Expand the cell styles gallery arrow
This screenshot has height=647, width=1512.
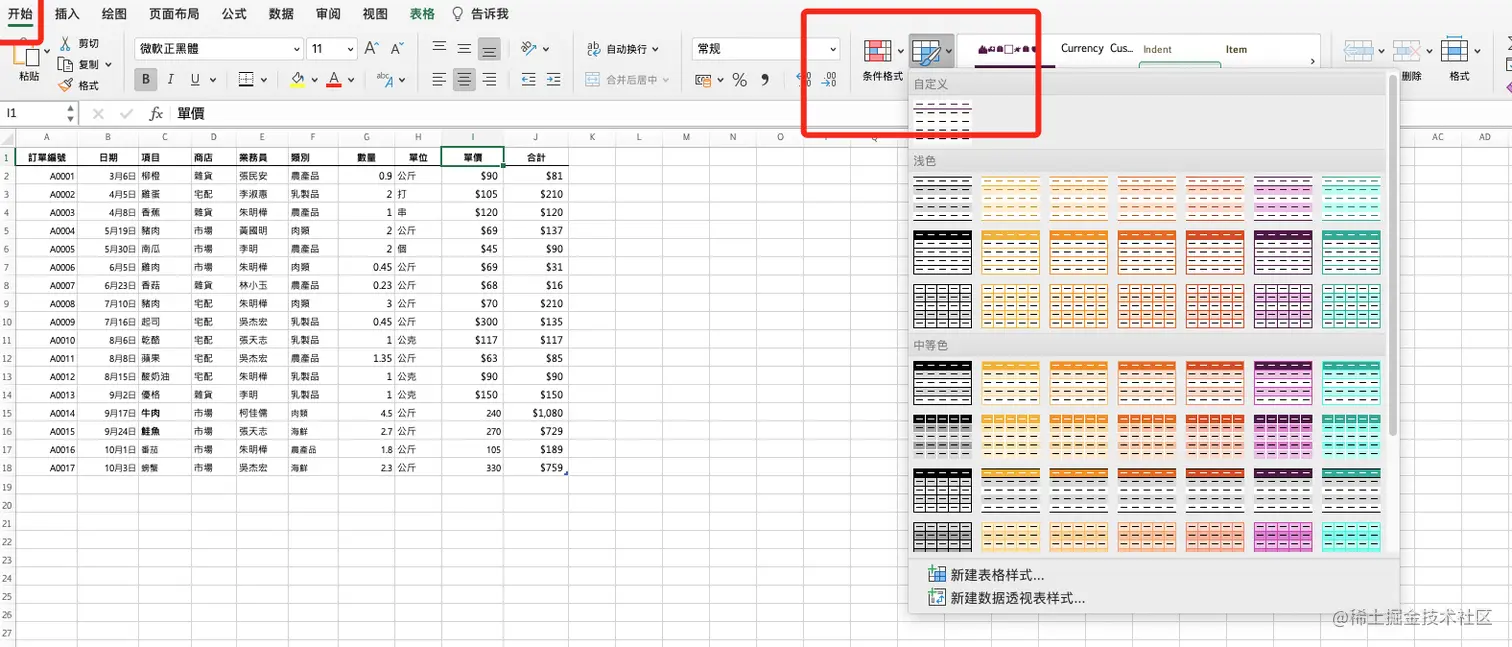pyautogui.click(x=1313, y=61)
